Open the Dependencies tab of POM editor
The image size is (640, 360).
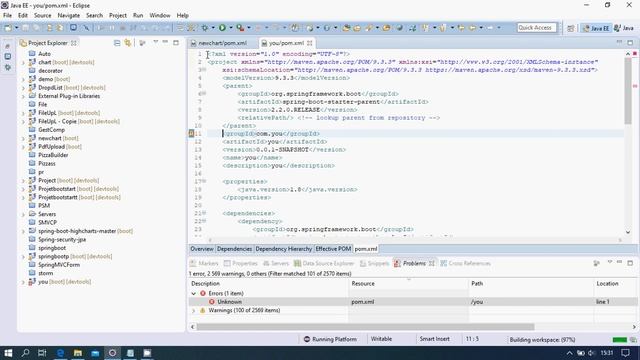pyautogui.click(x=234, y=249)
